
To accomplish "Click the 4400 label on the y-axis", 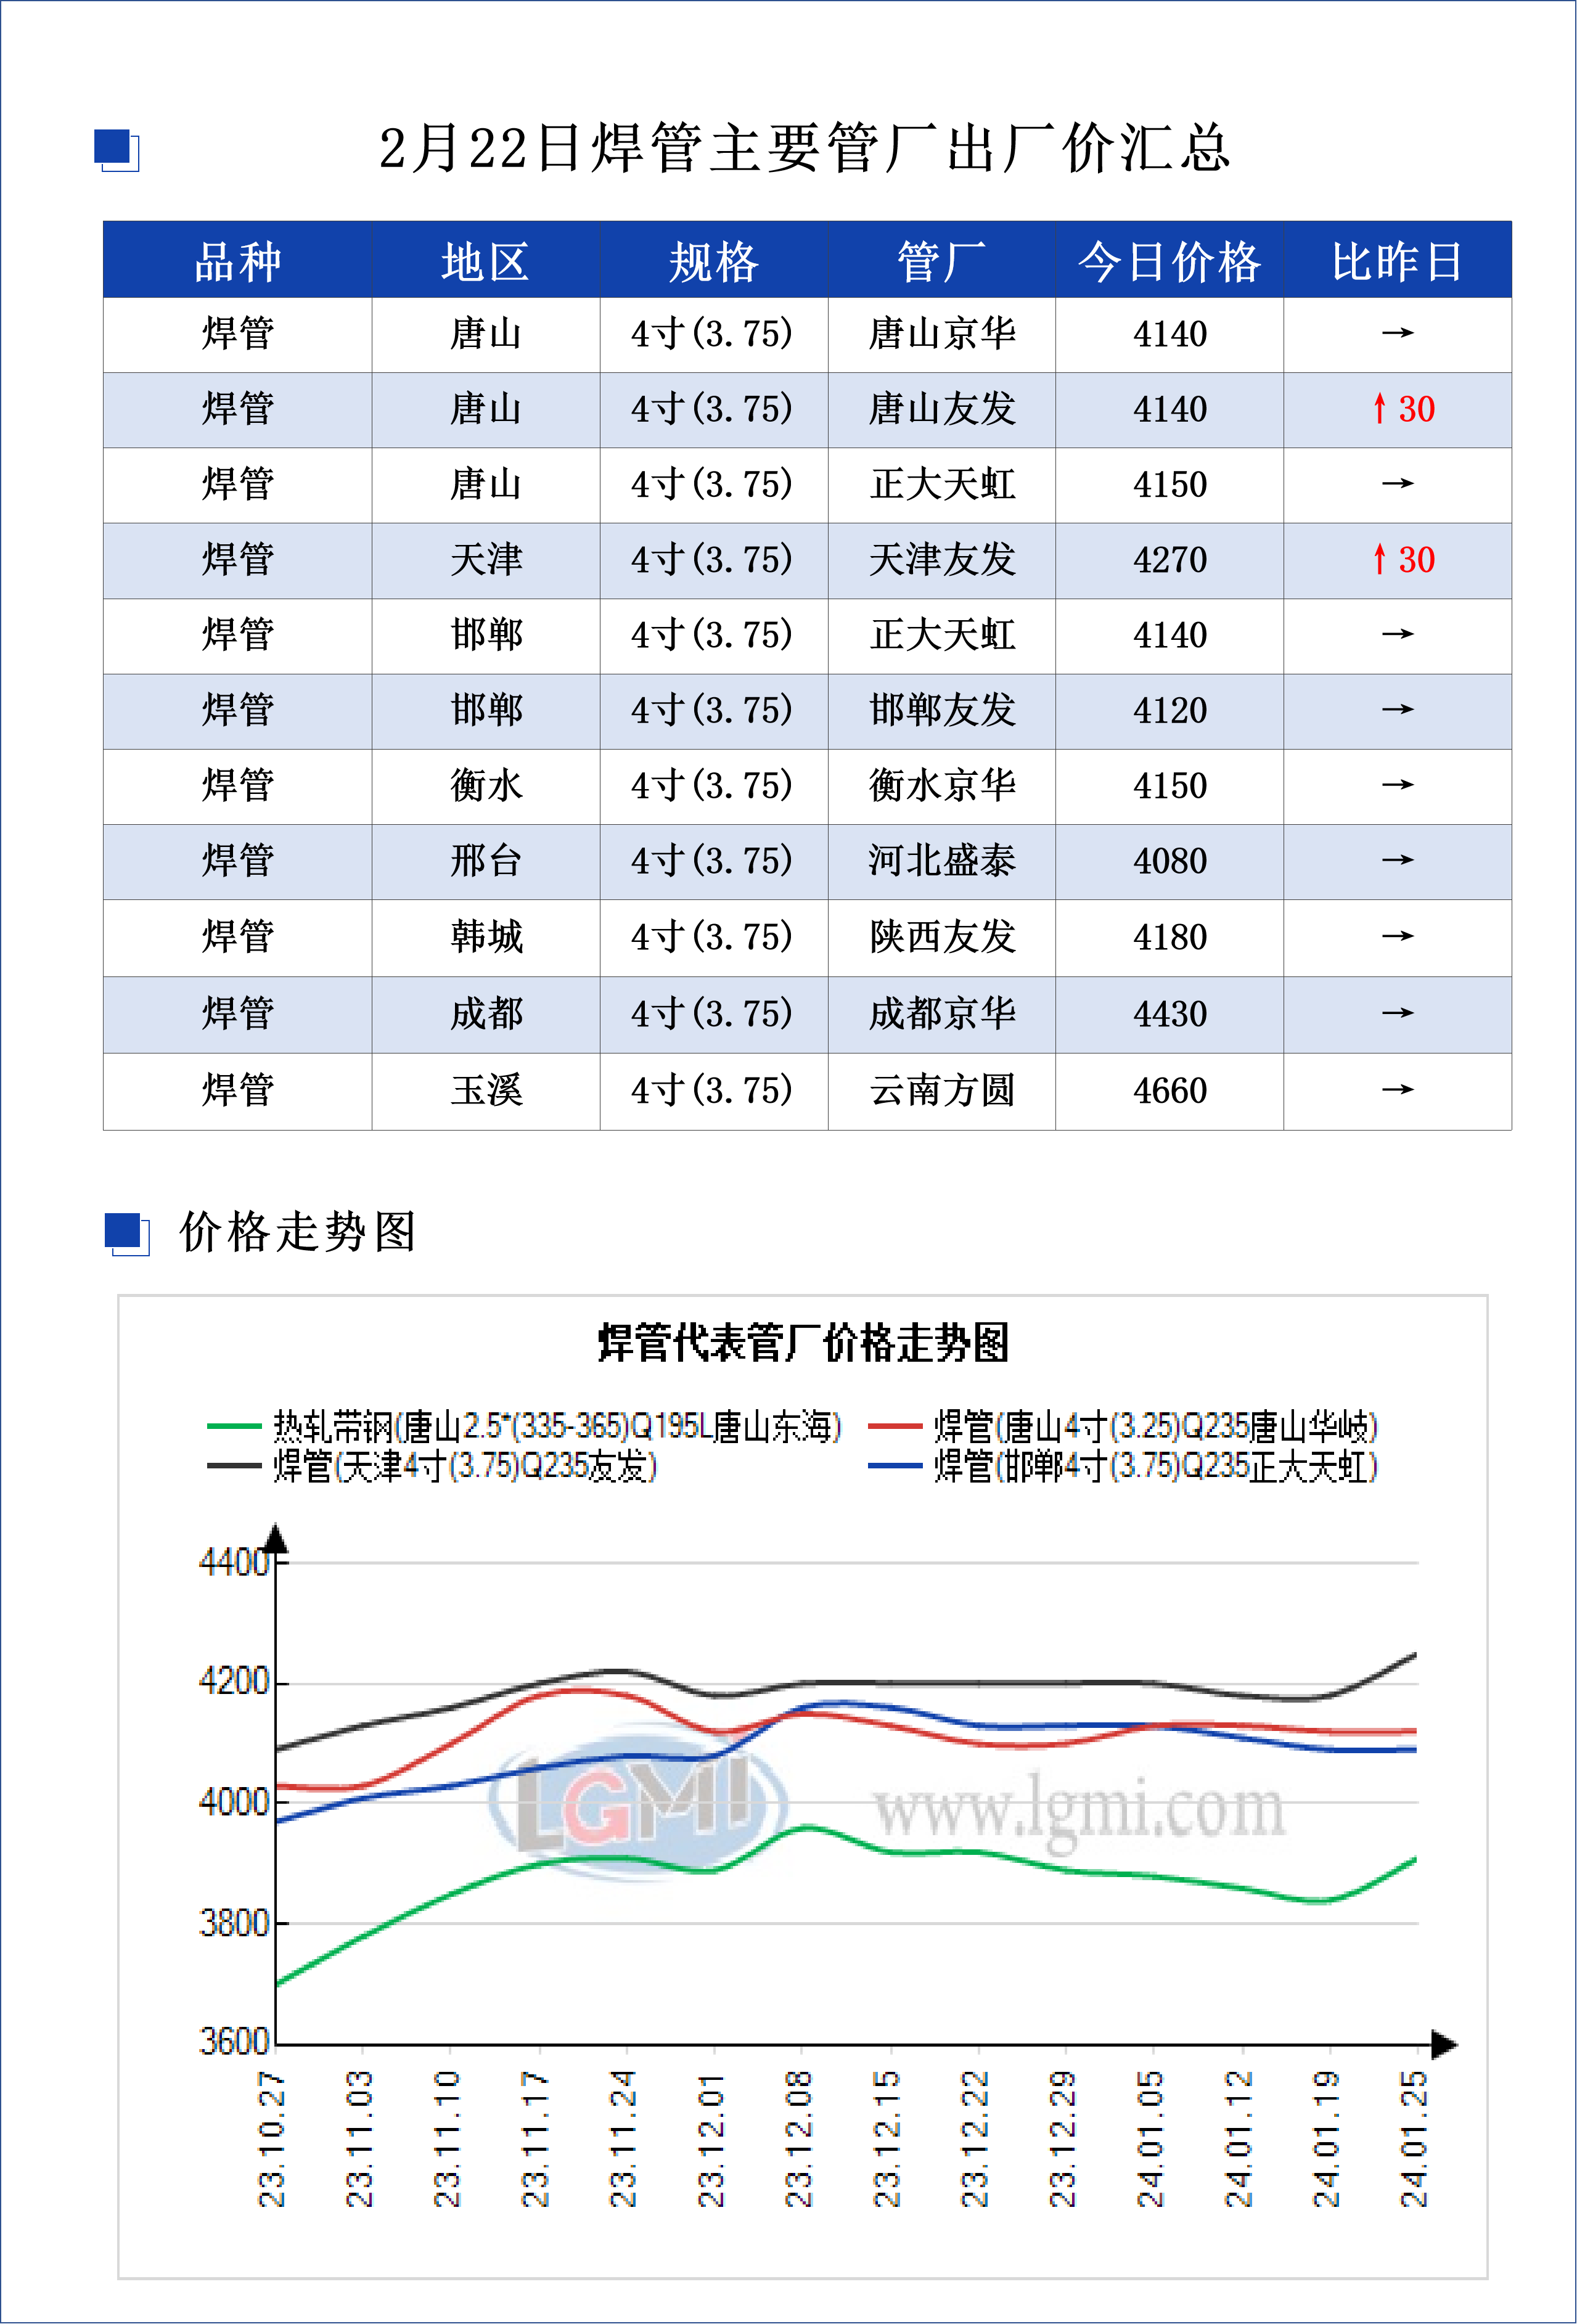I will [x=233, y=1562].
